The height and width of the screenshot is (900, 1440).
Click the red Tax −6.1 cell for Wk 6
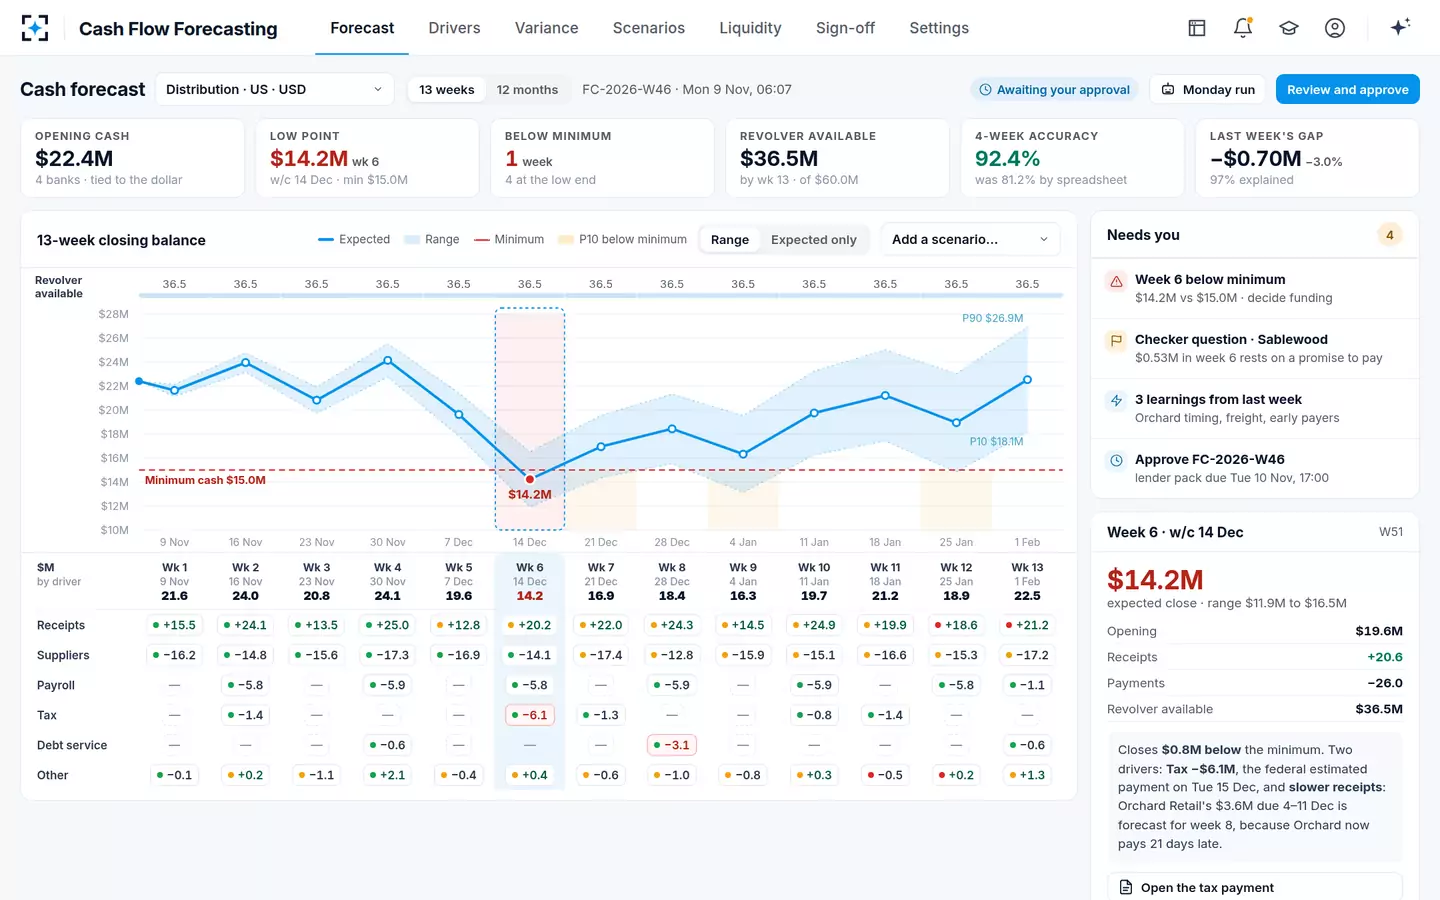[530, 715]
